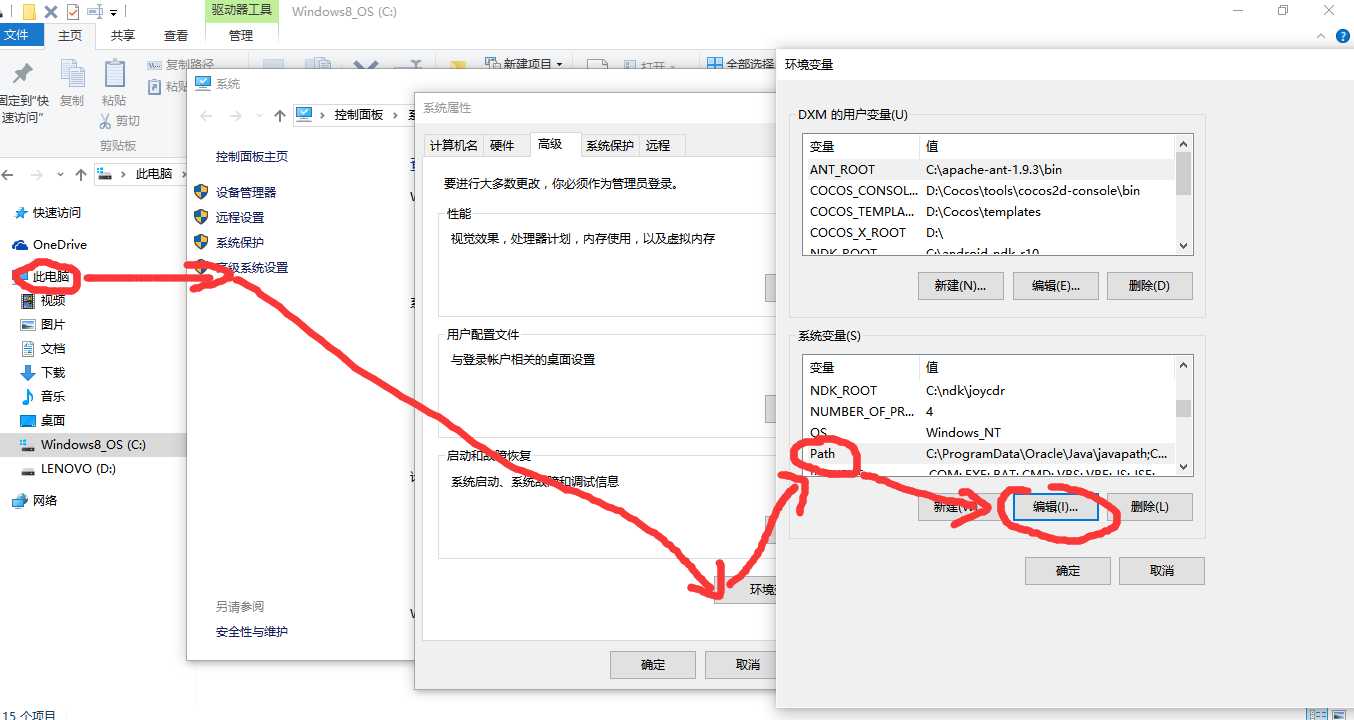Open the quick access toolbar customize arrow

pyautogui.click(x=113, y=12)
